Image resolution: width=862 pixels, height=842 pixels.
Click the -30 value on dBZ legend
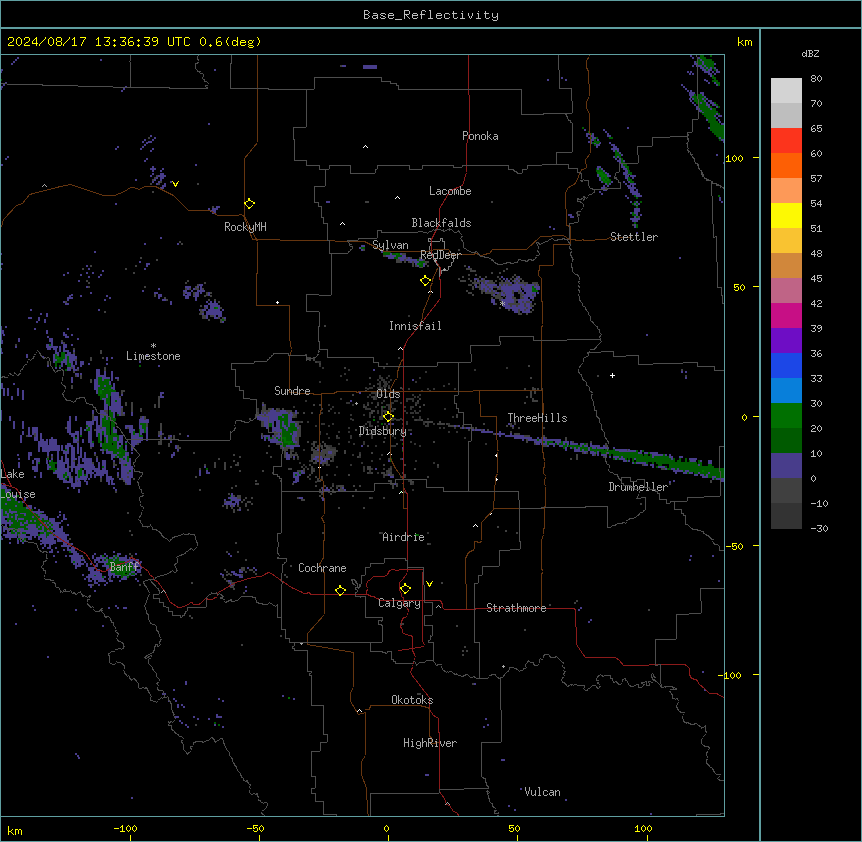[x=819, y=528]
